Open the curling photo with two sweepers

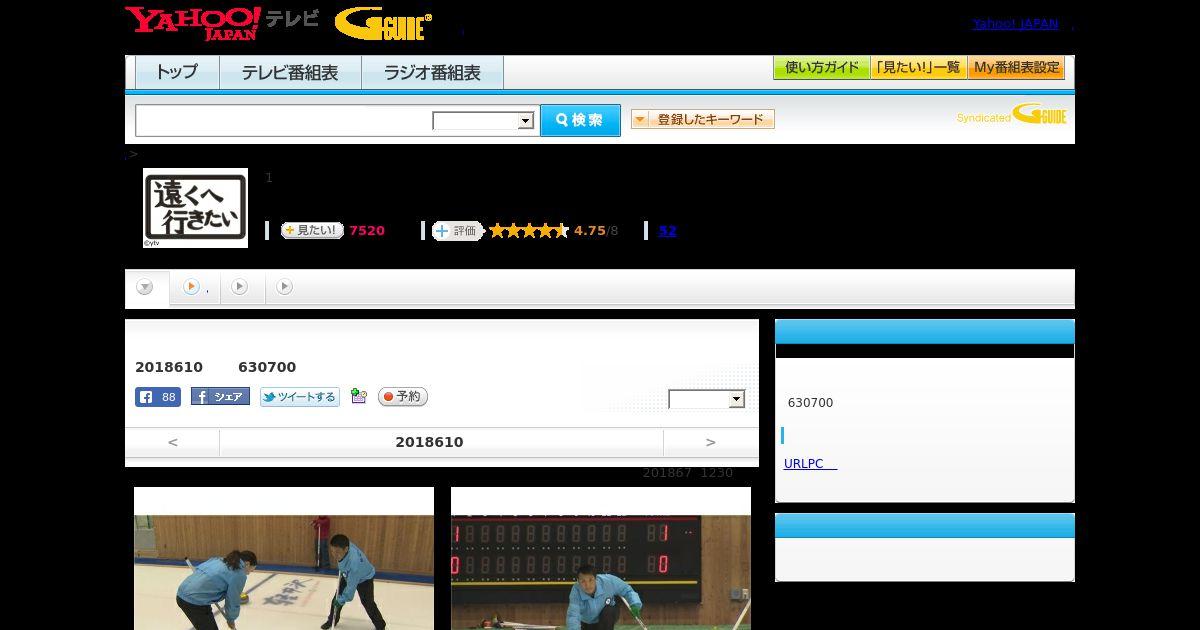[x=284, y=559]
